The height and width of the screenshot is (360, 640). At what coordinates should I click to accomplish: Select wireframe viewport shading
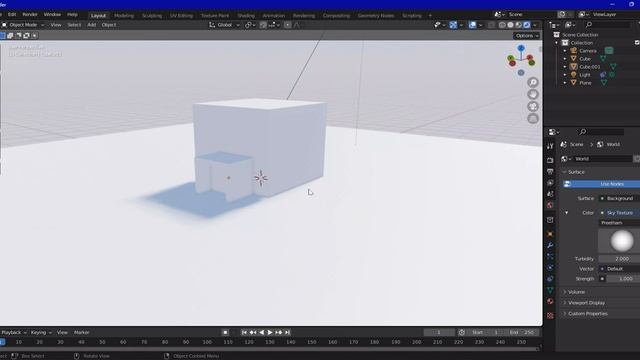502,25
